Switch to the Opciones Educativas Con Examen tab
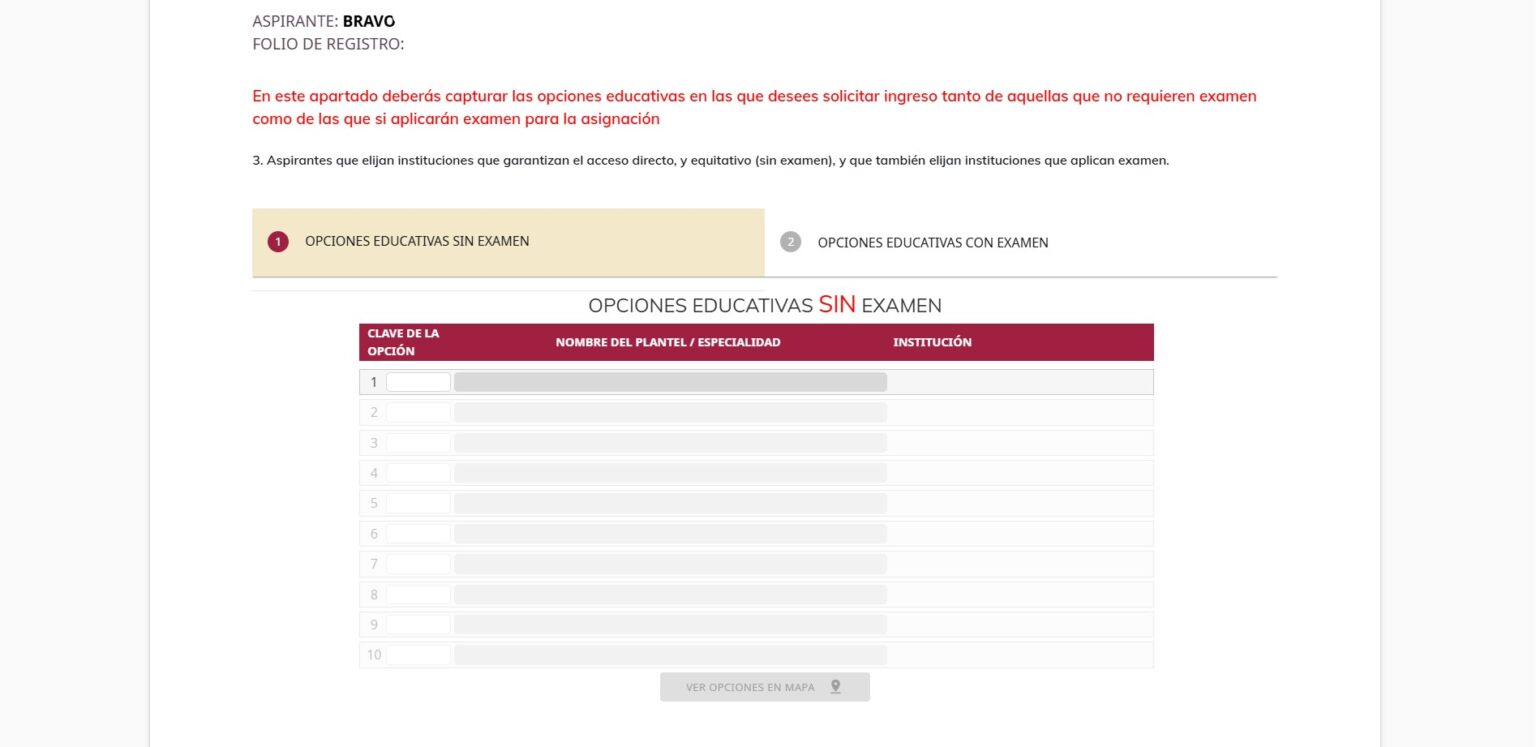Viewport: 1536px width, 747px height. (x=933, y=242)
